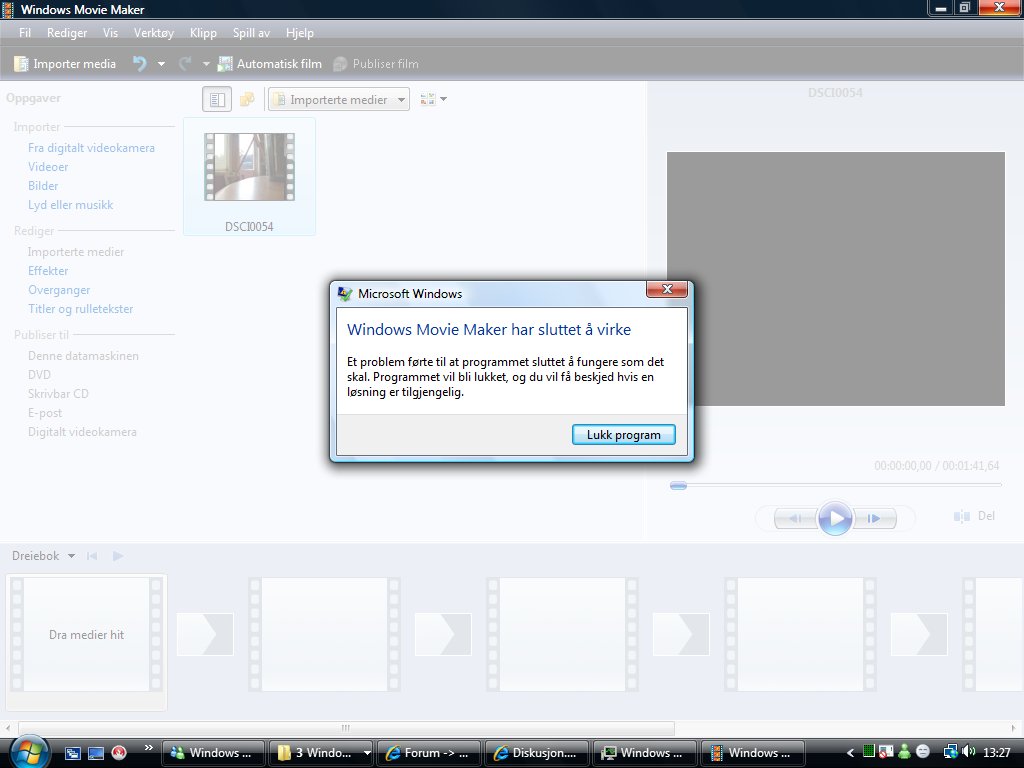
Task: Click the DVD publish link
Action: (39, 375)
